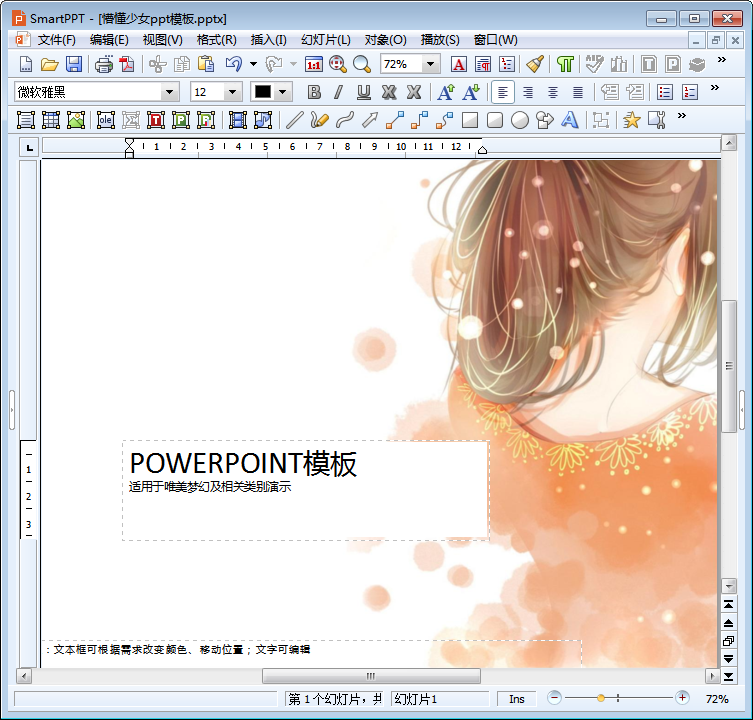Open the font size dropdown
753x720 pixels.
click(x=232, y=92)
